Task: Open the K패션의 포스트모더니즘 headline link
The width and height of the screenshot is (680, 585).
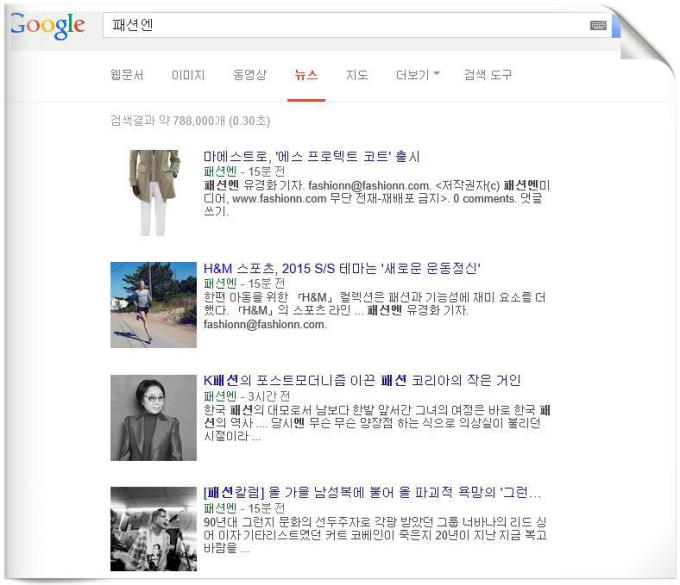Action: point(362,380)
